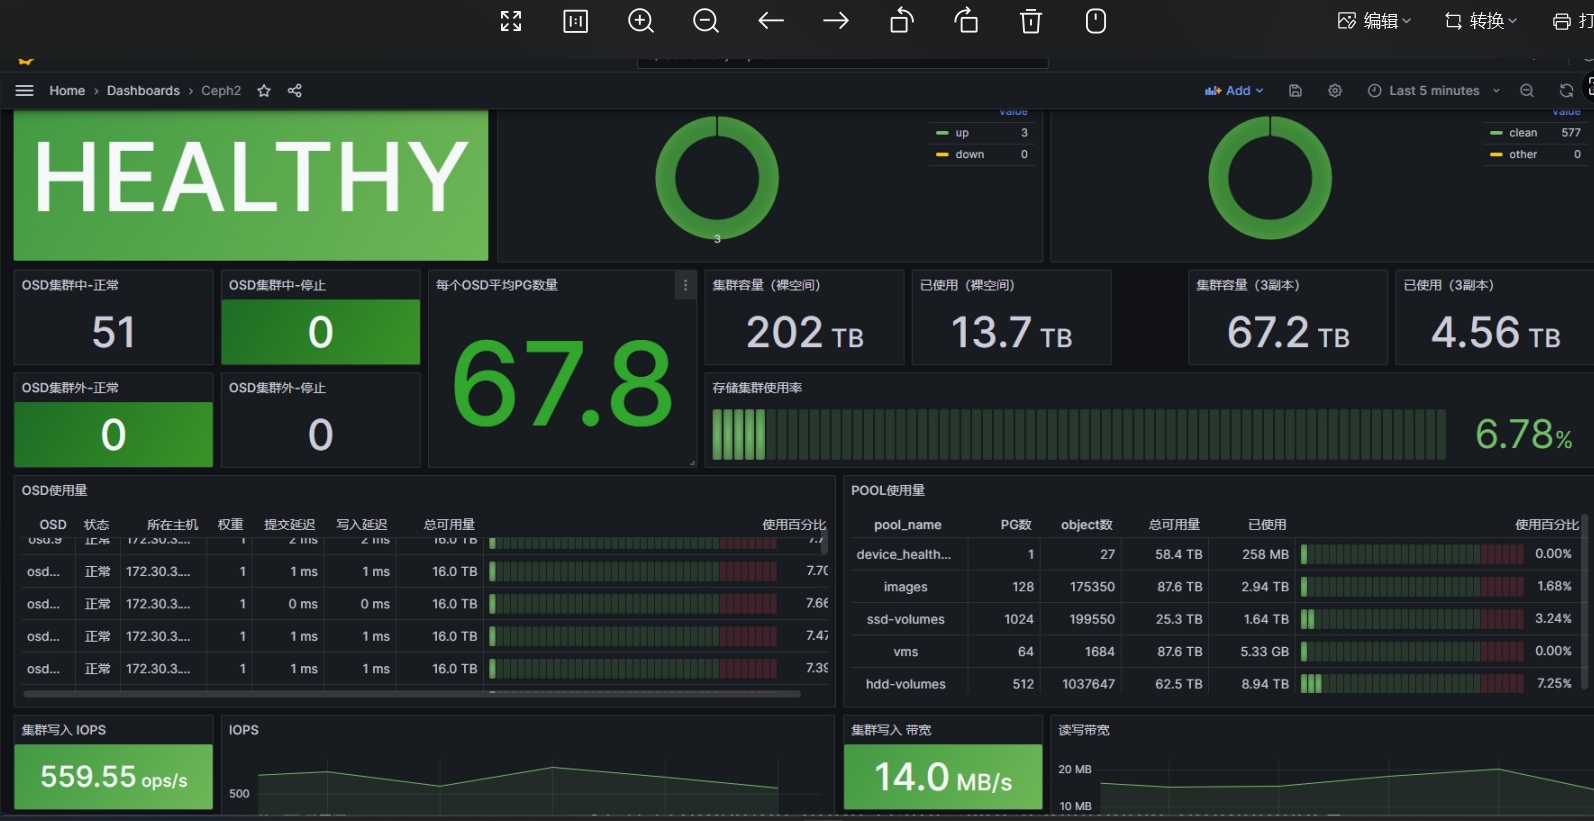The height and width of the screenshot is (821, 1594).
Task: Go to previous image with left arrow
Action: [771, 21]
